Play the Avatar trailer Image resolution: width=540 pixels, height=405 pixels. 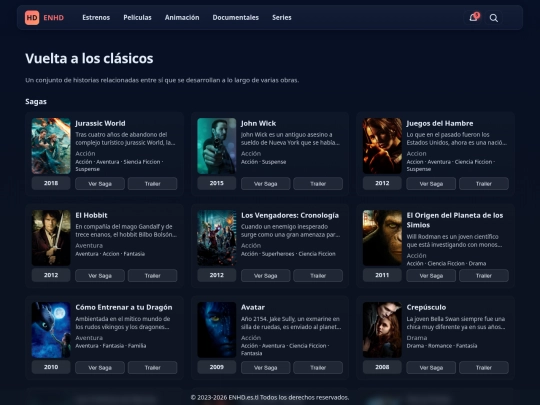coord(318,367)
